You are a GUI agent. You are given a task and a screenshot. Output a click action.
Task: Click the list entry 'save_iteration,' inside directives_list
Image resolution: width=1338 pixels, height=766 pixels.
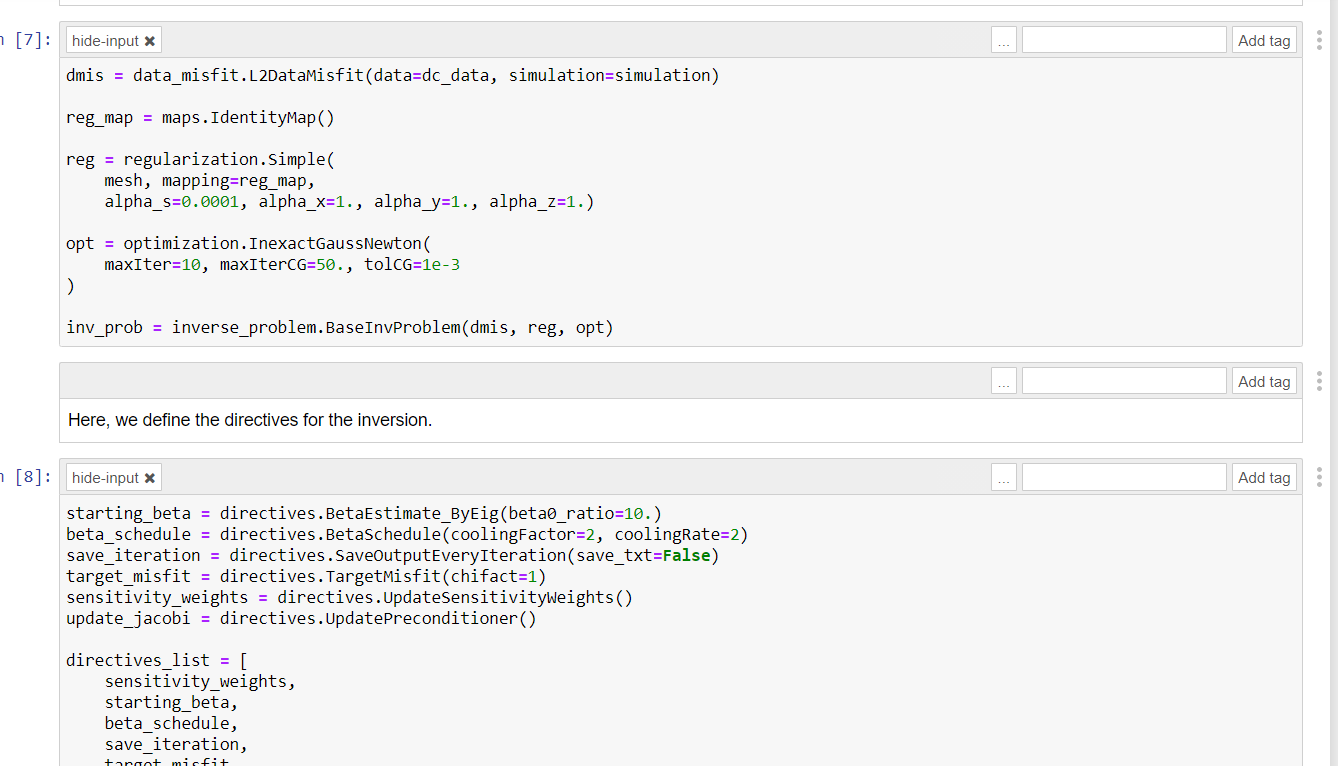[x=176, y=745]
